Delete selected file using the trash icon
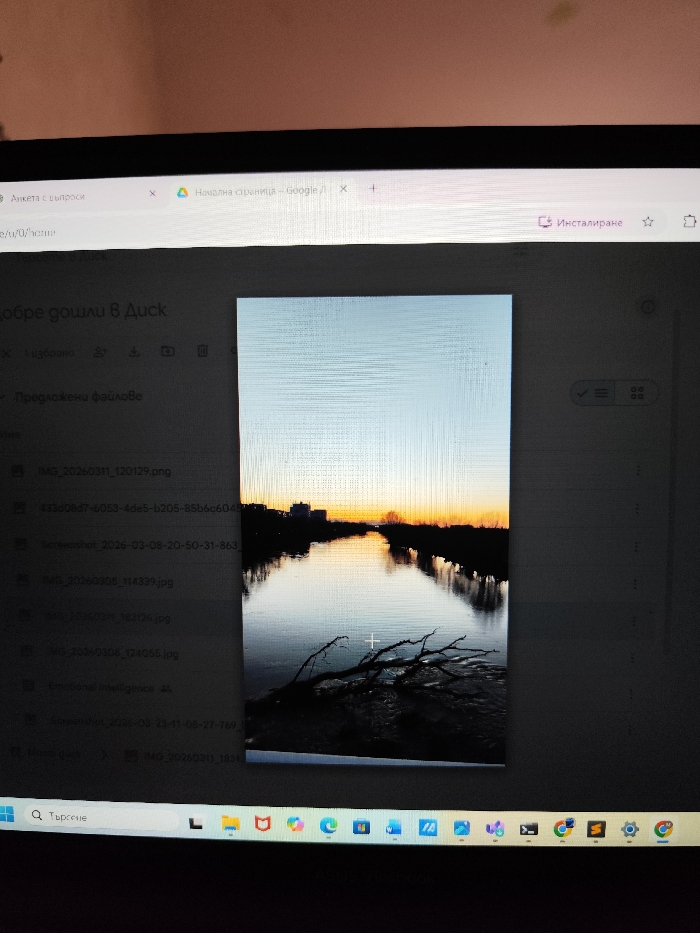 tap(202, 350)
